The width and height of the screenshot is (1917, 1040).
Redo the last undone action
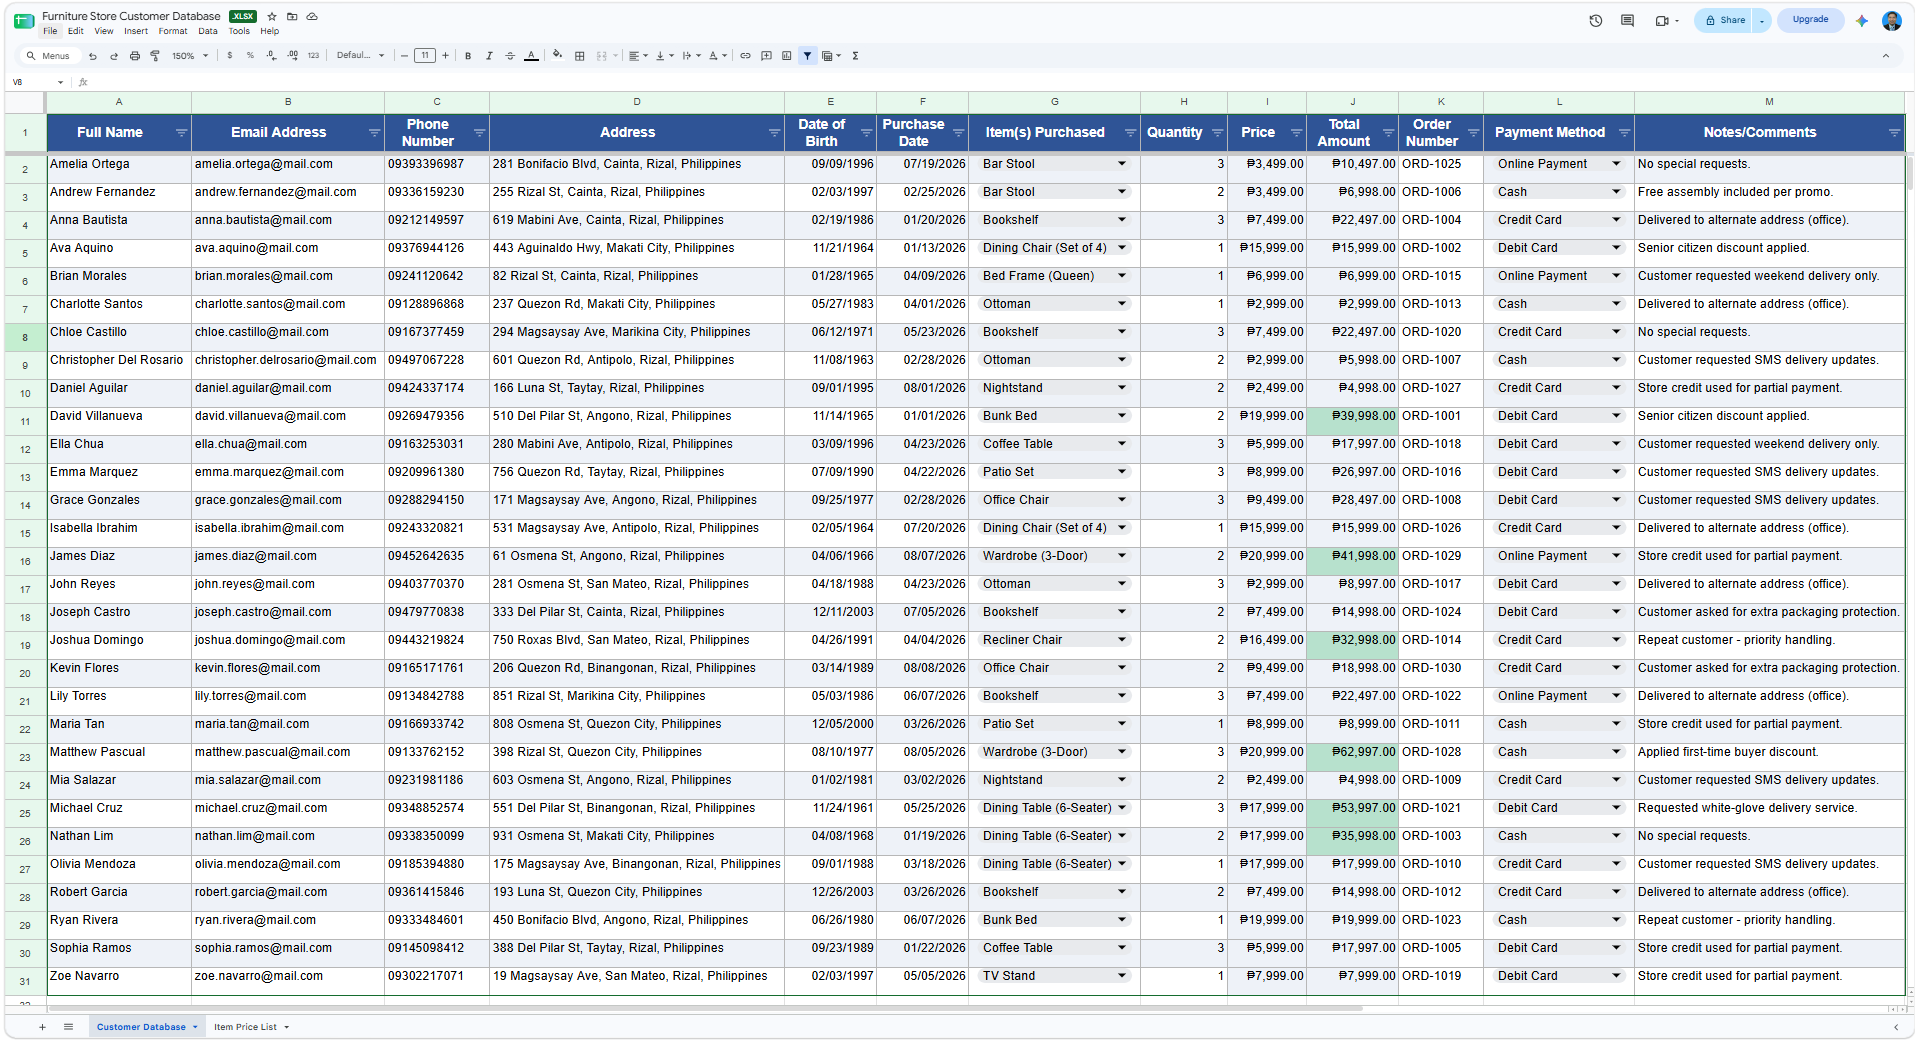pyautogui.click(x=114, y=56)
